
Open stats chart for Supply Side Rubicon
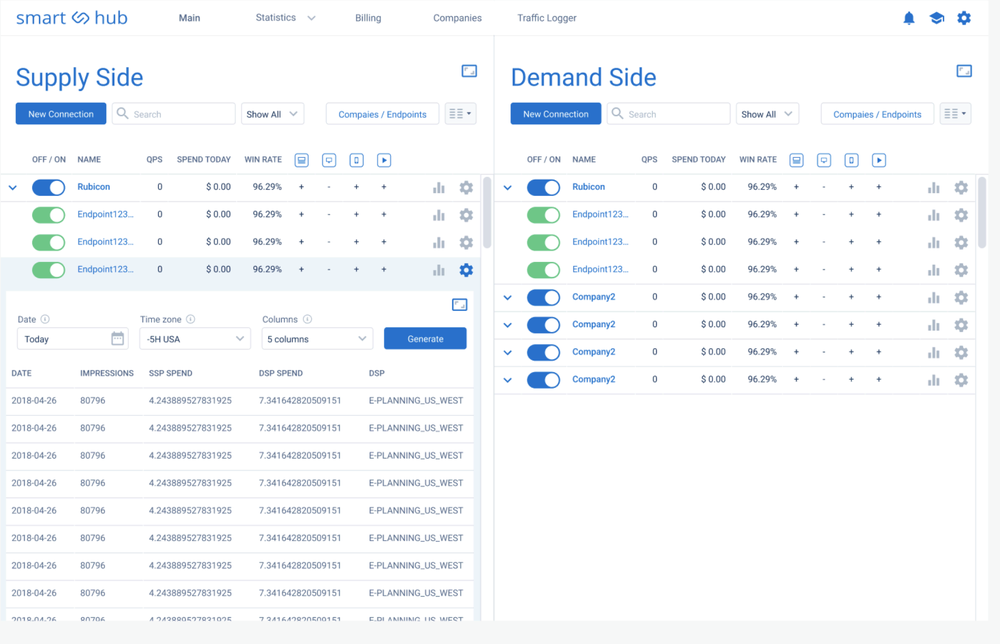click(x=439, y=187)
